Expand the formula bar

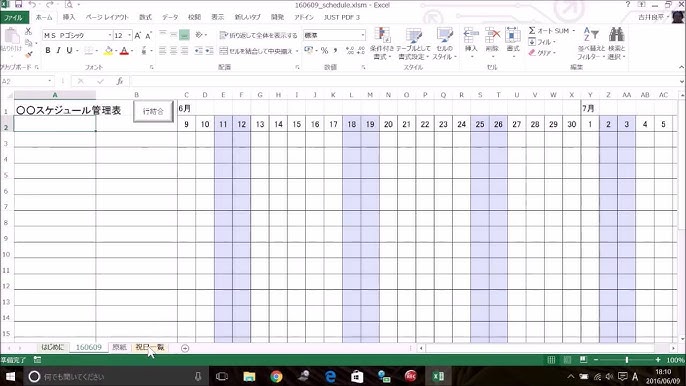682,81
